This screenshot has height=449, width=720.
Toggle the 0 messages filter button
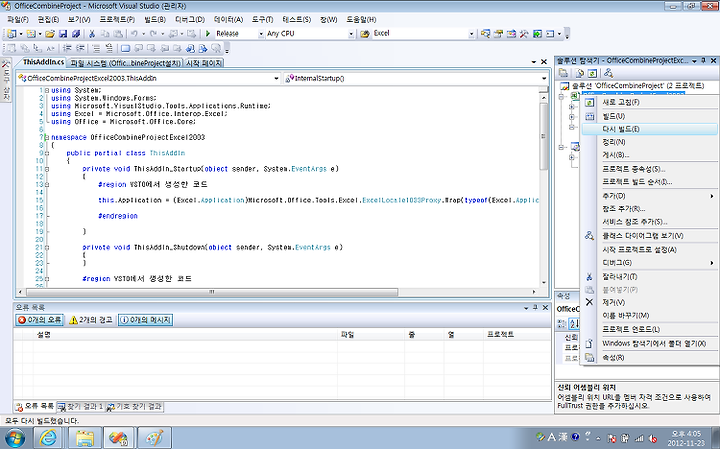145,320
